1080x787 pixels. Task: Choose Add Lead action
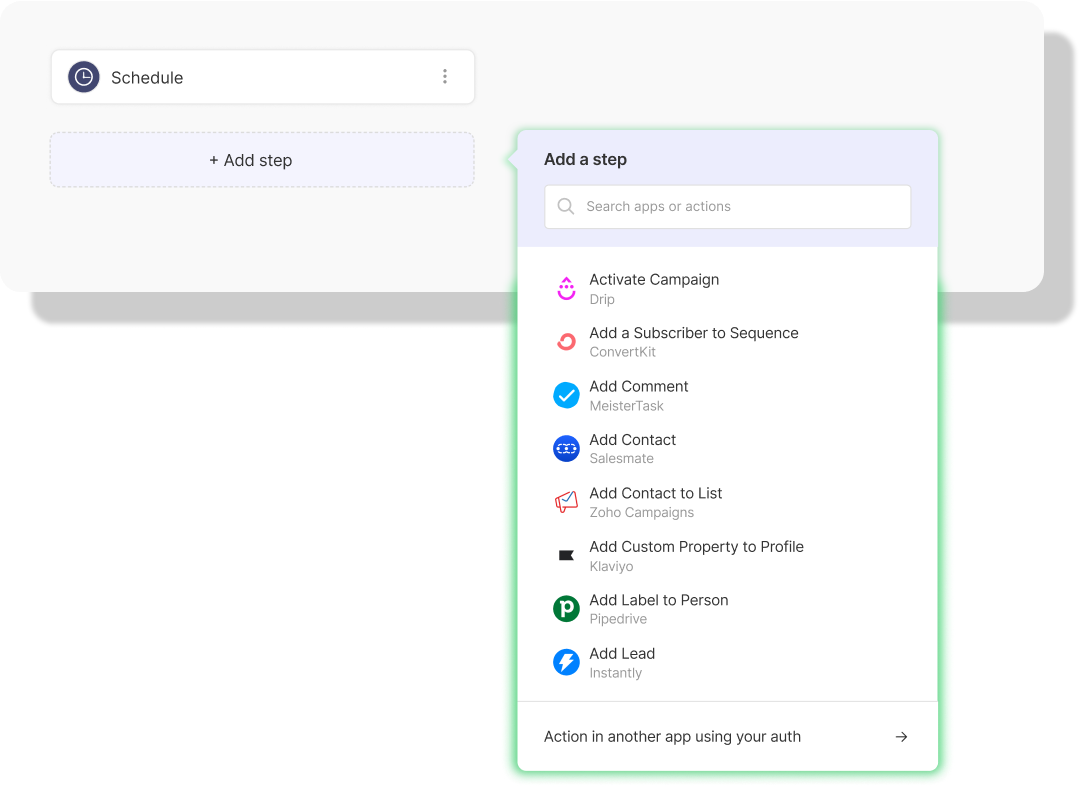pyautogui.click(x=622, y=653)
